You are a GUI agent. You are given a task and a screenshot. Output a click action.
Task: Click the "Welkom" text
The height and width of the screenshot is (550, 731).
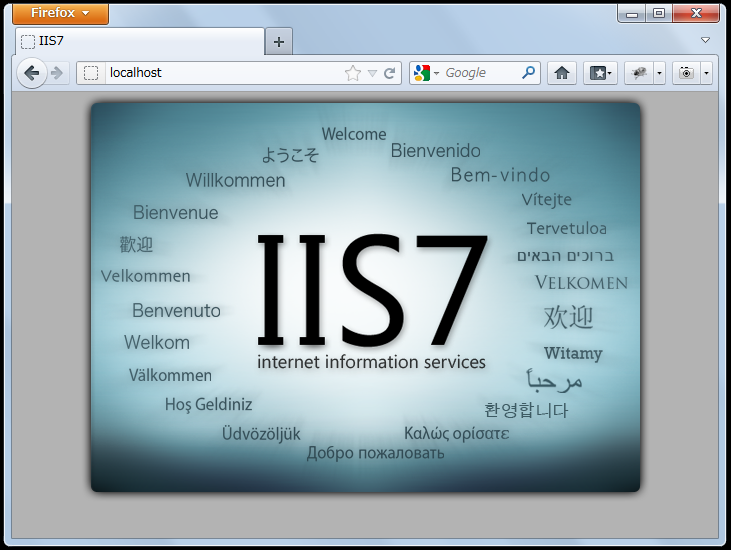[157, 343]
